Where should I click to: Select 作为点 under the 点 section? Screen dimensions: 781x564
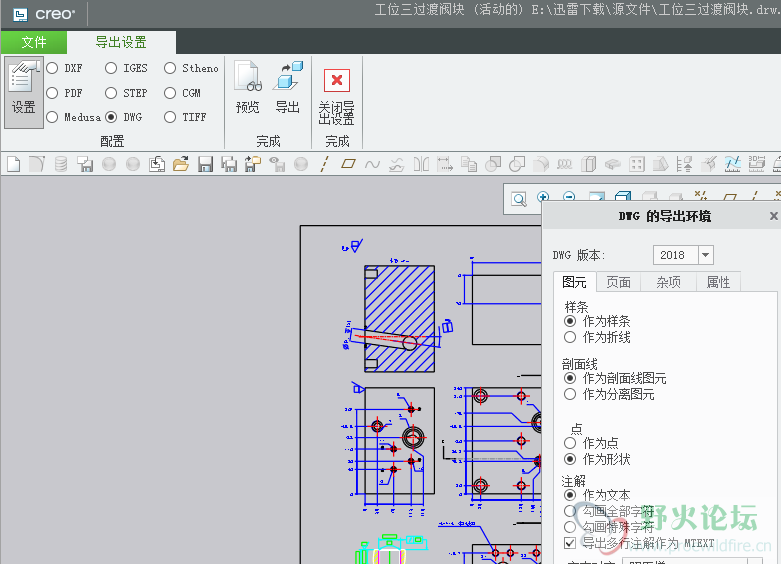pos(570,443)
